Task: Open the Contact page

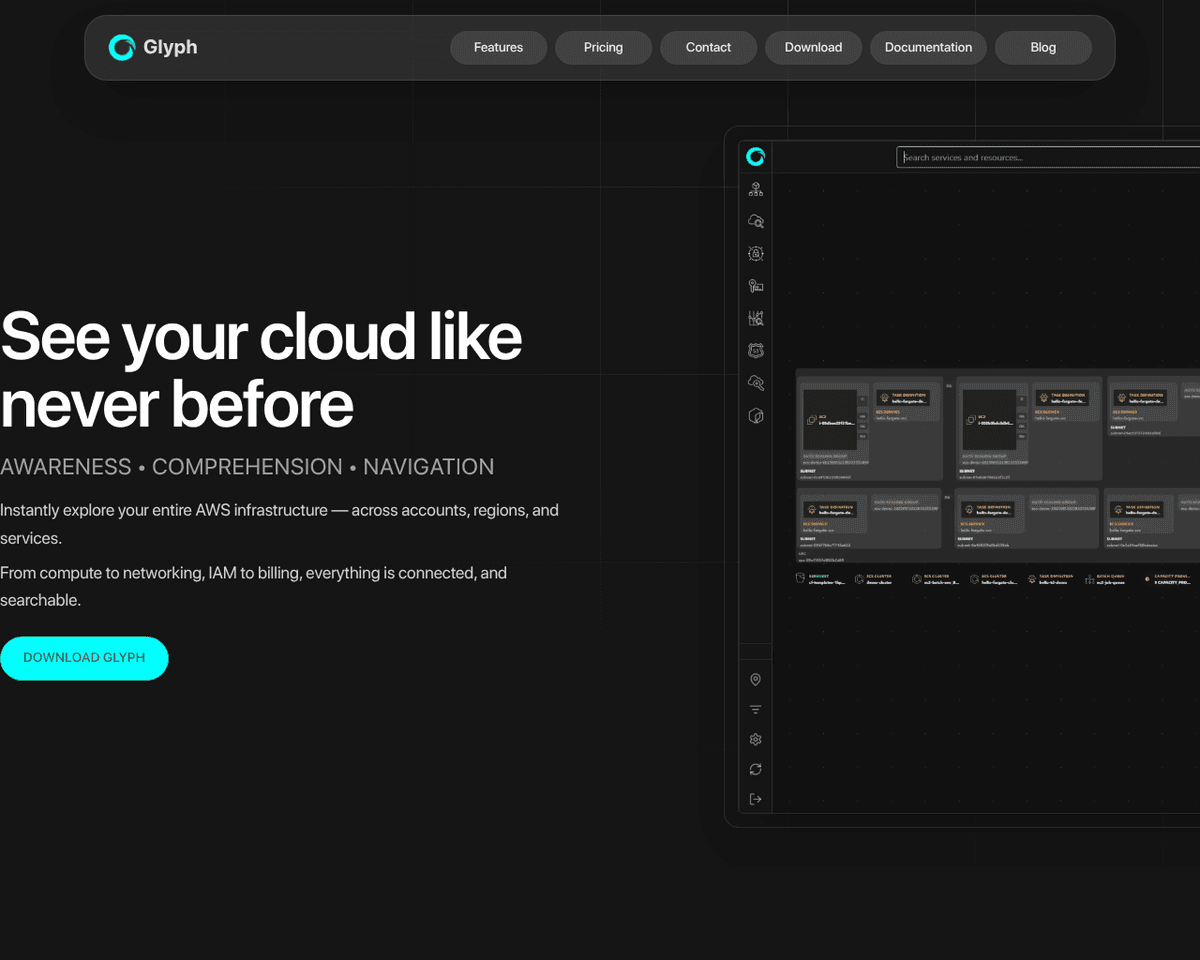Action: tap(708, 47)
